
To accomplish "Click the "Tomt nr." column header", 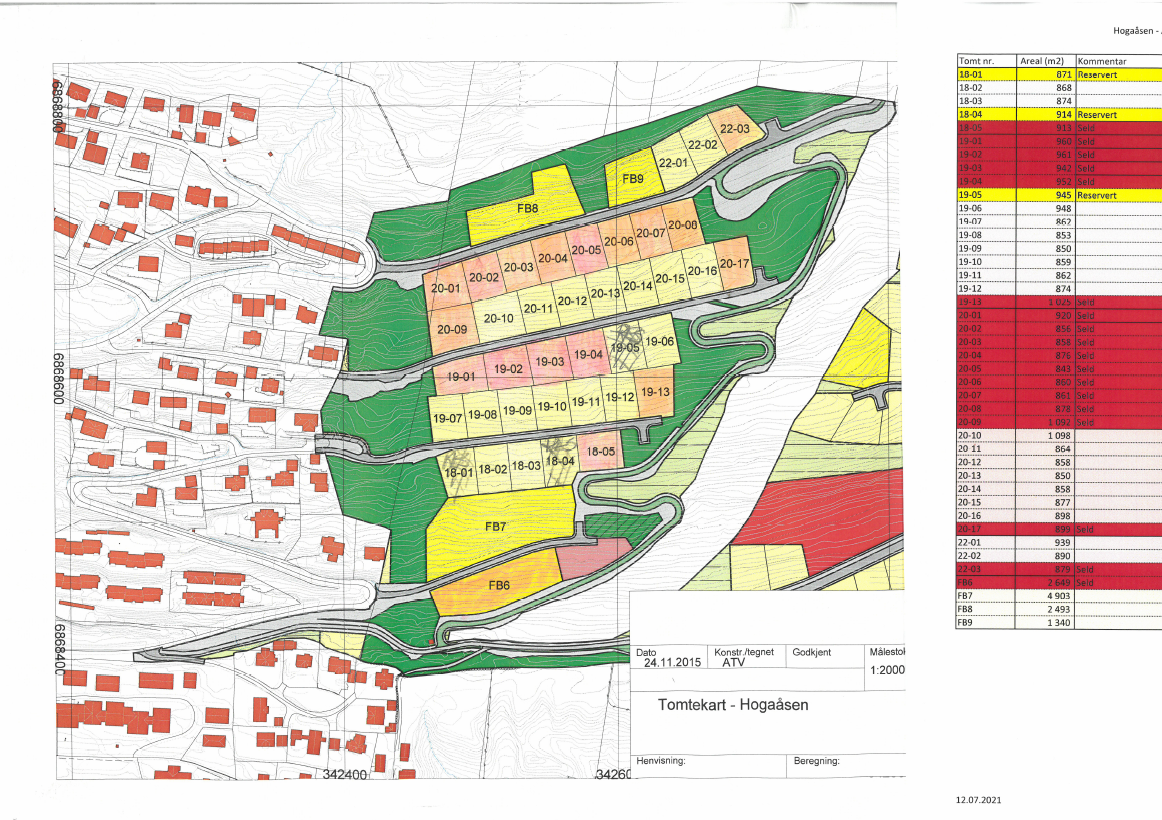I will tap(977, 62).
